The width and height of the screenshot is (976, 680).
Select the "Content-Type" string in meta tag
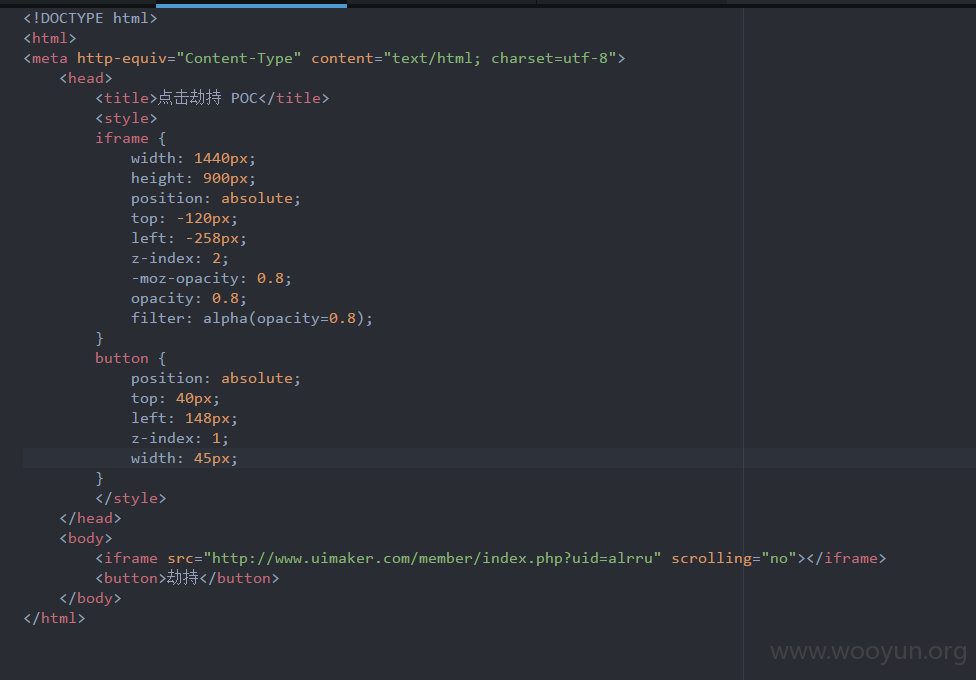[239, 58]
